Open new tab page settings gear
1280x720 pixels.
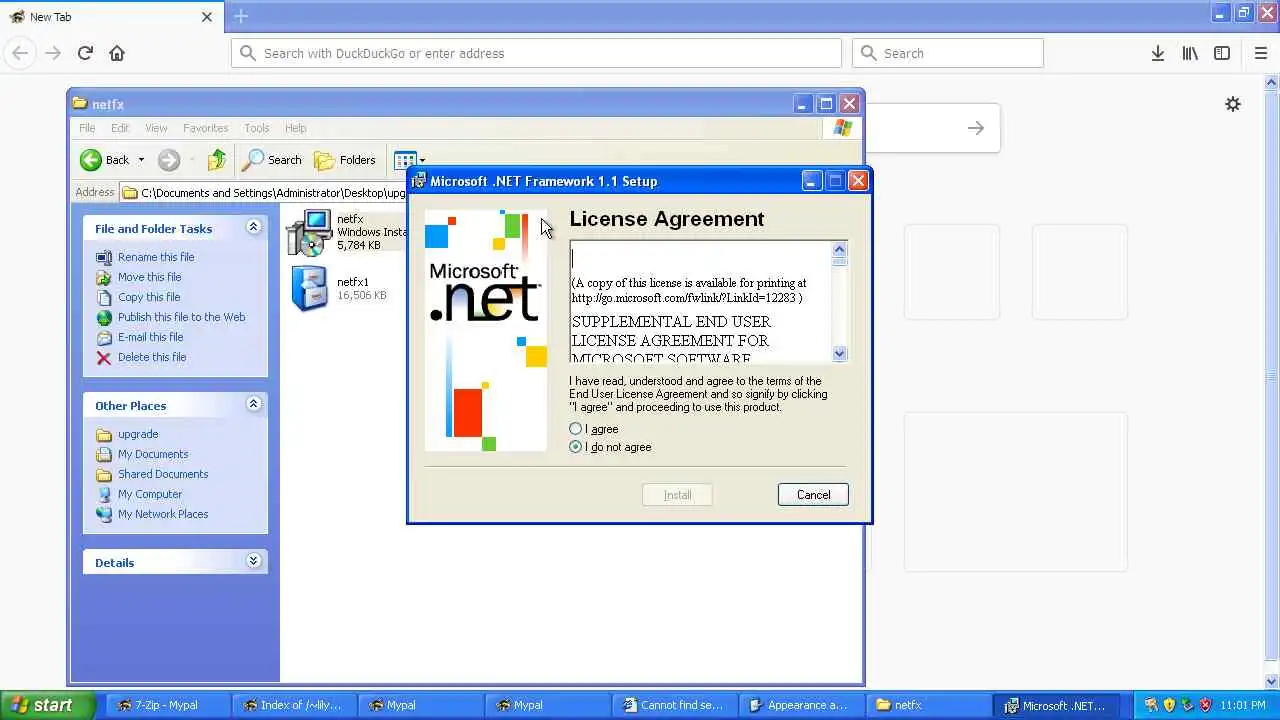1233,104
